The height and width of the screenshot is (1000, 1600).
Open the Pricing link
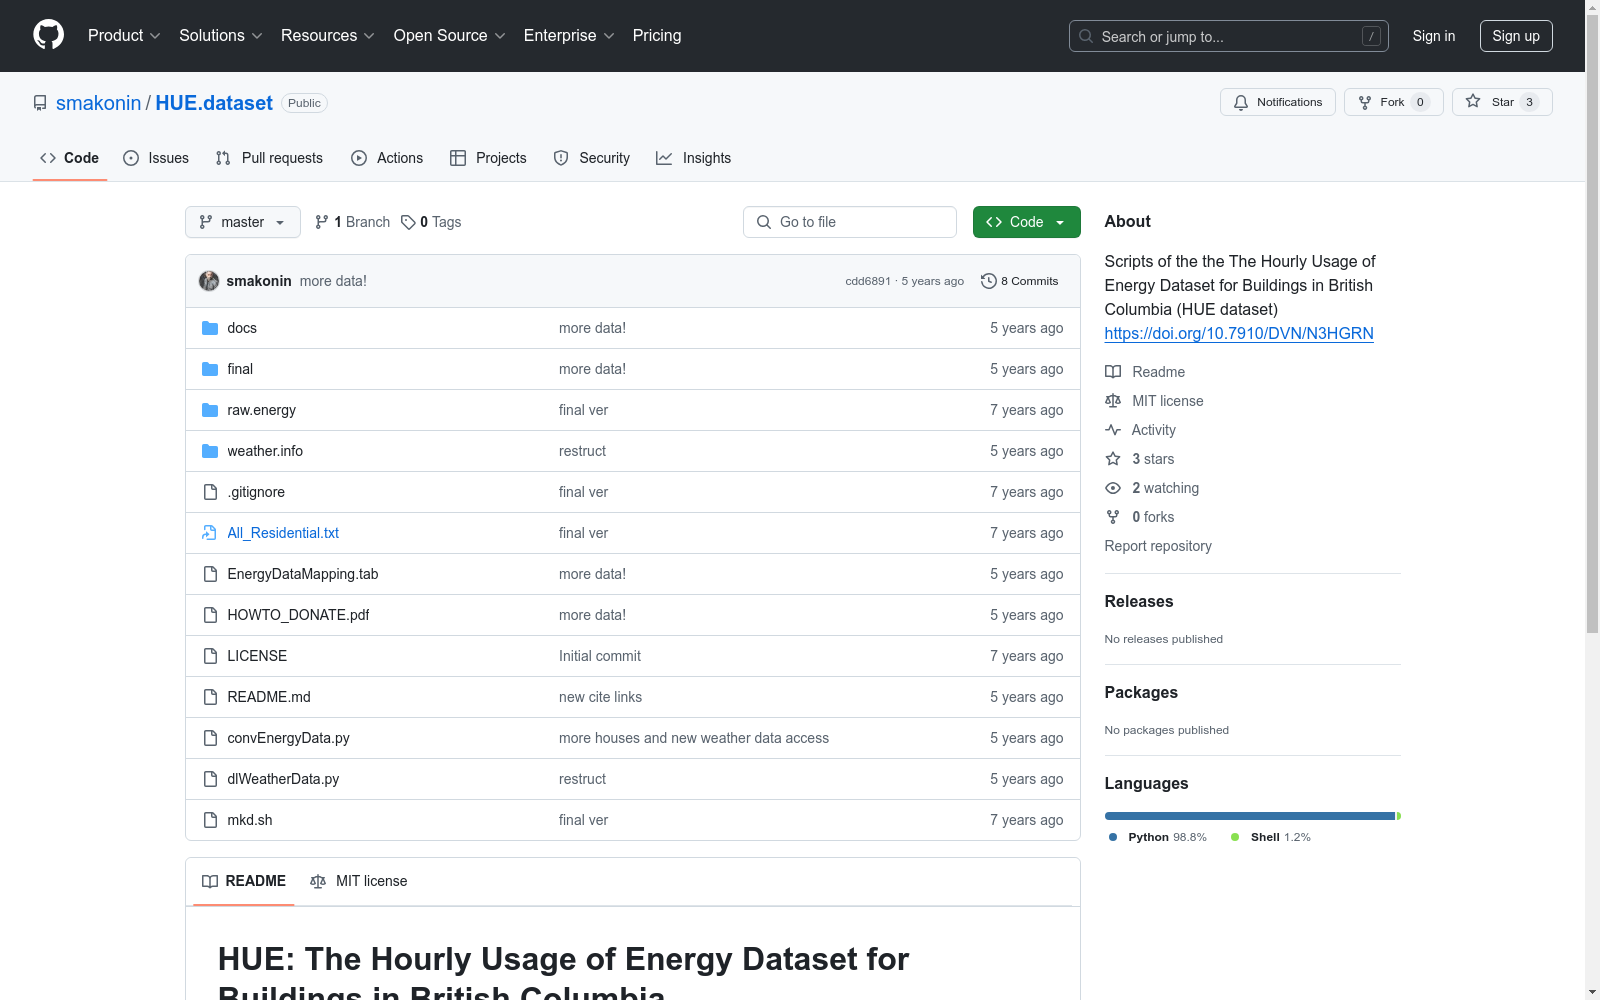point(657,35)
